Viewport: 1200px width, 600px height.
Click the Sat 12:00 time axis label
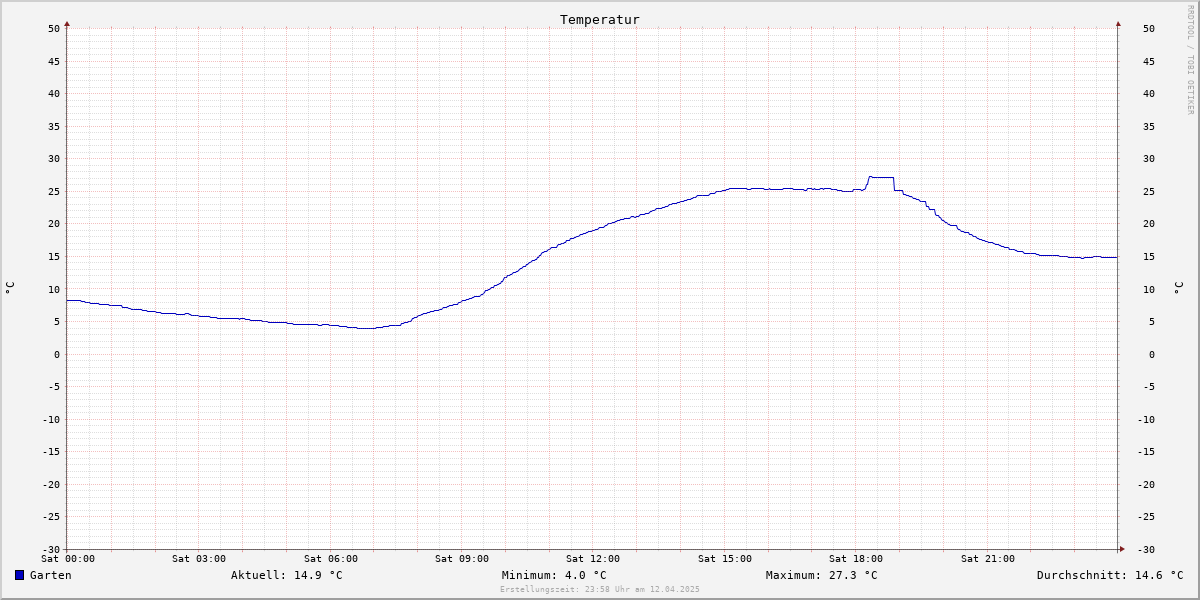(593, 559)
